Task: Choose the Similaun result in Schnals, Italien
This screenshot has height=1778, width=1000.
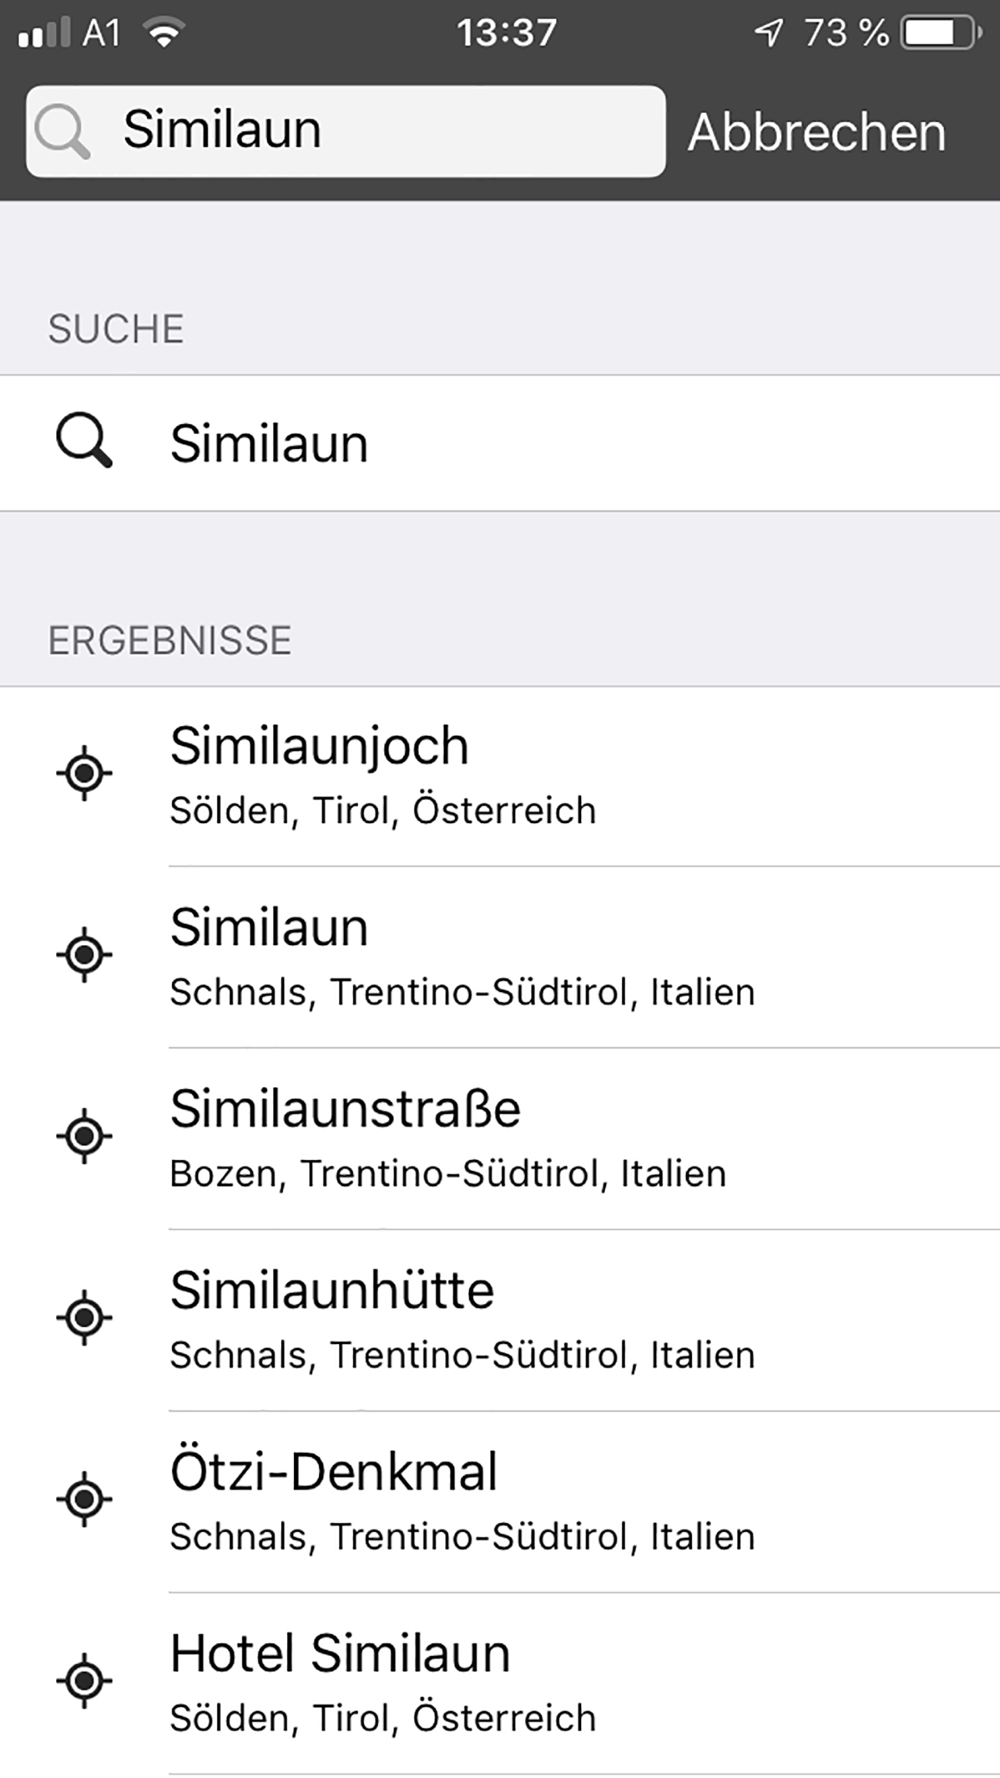Action: [500, 957]
